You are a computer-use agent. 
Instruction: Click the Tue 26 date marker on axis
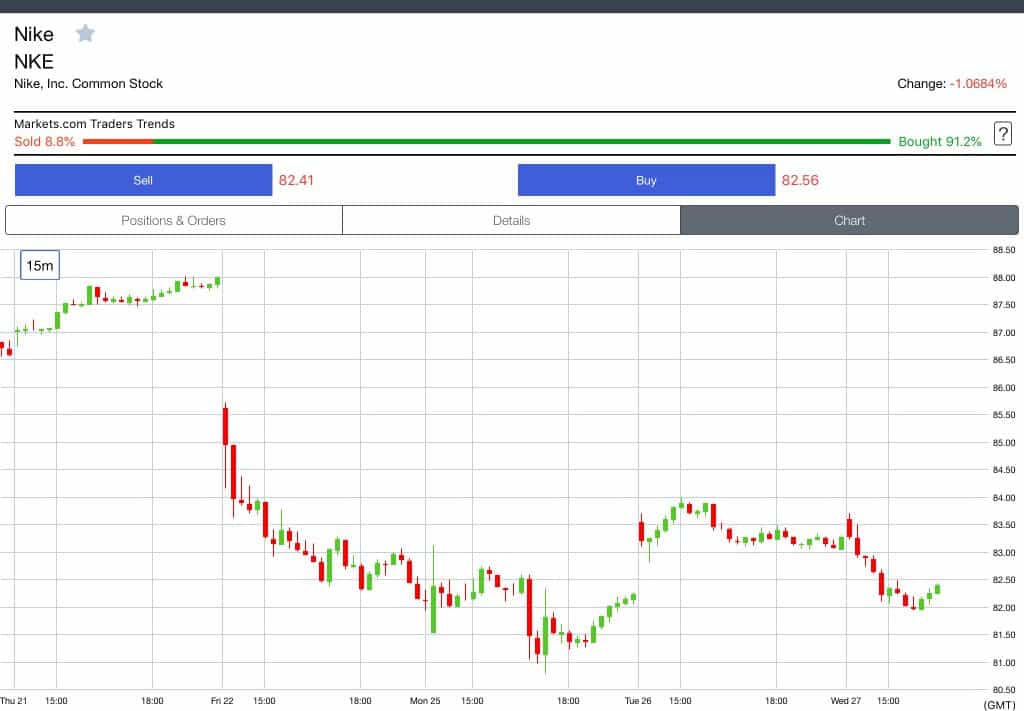(x=637, y=701)
